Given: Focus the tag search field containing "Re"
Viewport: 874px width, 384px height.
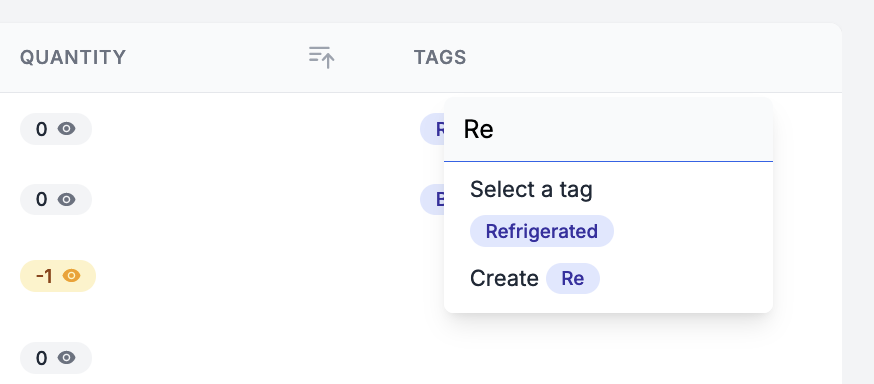Looking at the screenshot, I should [x=608, y=129].
